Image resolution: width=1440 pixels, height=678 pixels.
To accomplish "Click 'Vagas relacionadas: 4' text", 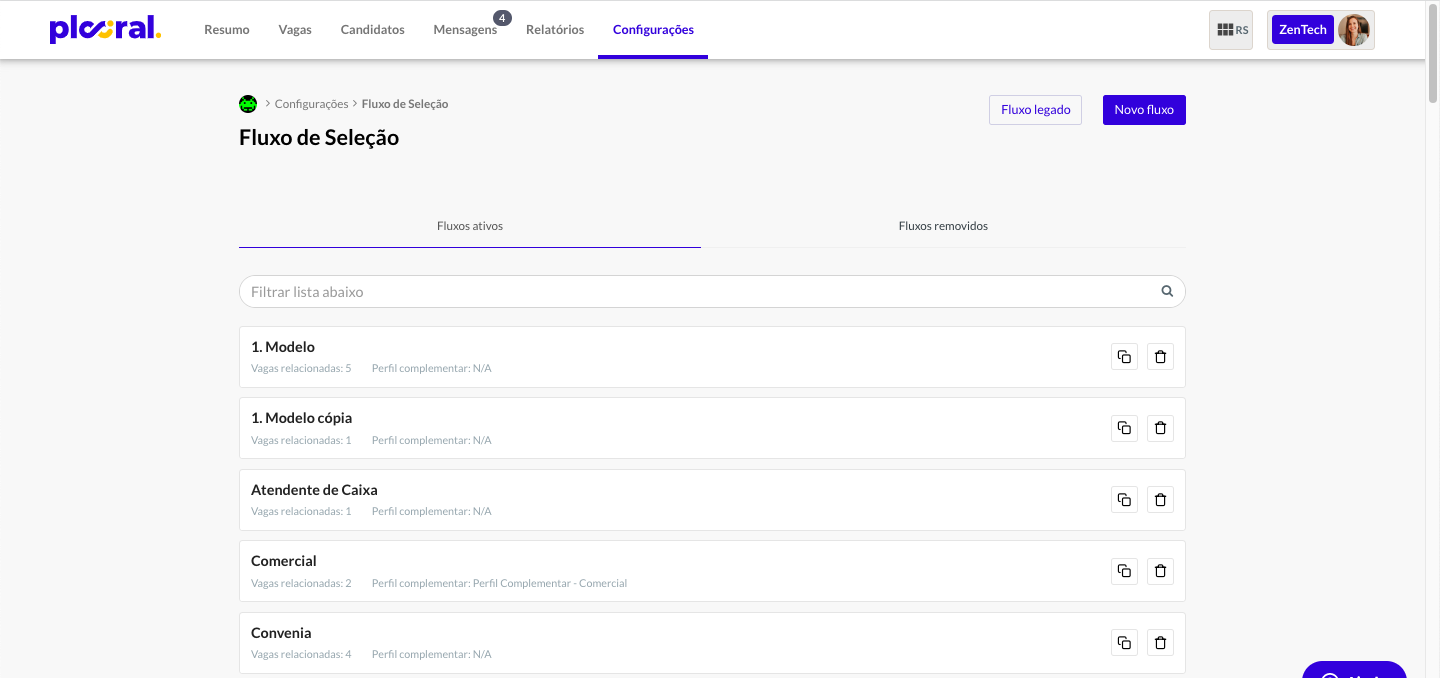I will click(x=301, y=654).
